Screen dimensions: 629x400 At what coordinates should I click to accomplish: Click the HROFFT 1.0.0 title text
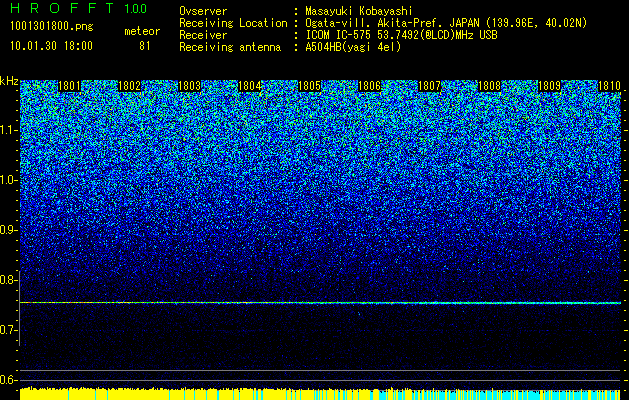tap(78, 8)
